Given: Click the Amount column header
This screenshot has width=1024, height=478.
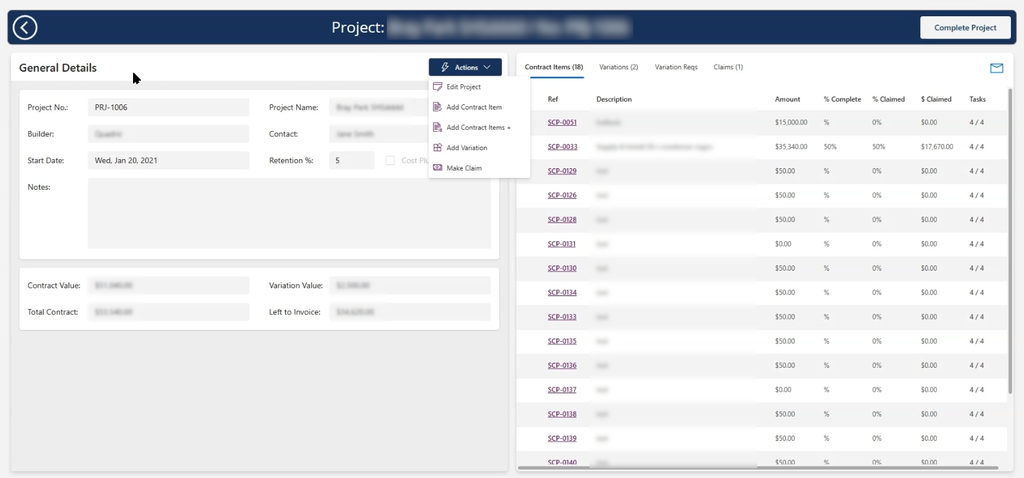Looking at the screenshot, I should point(787,99).
